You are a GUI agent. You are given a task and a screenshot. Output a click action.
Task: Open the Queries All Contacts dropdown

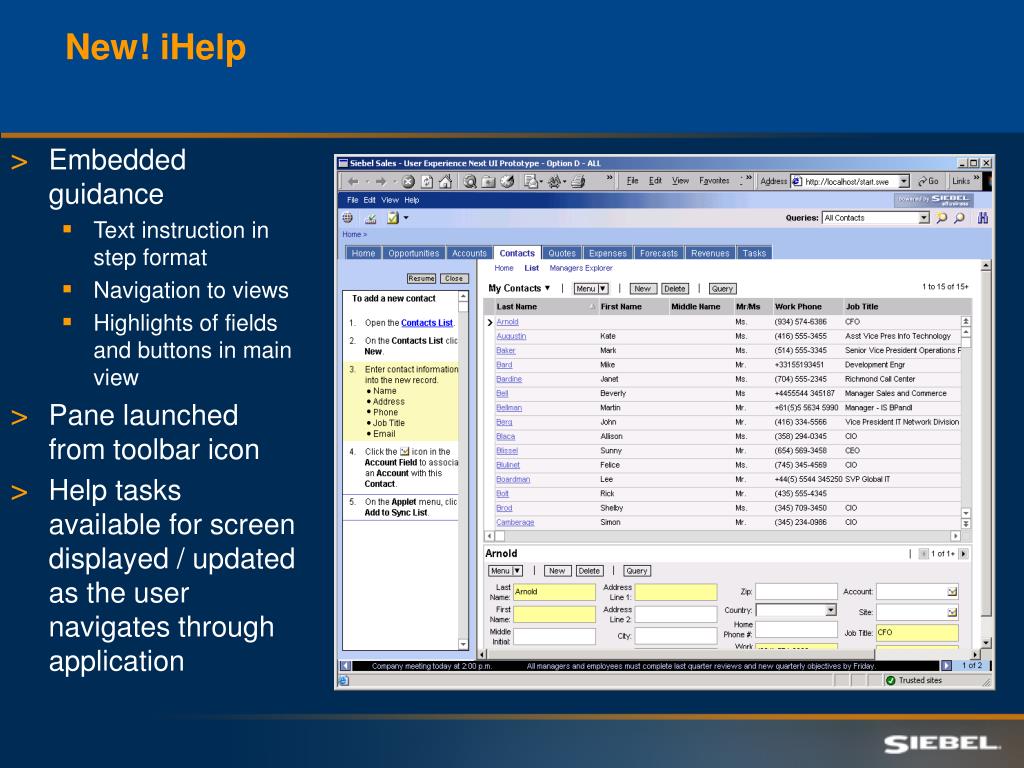pyautogui.click(x=924, y=218)
